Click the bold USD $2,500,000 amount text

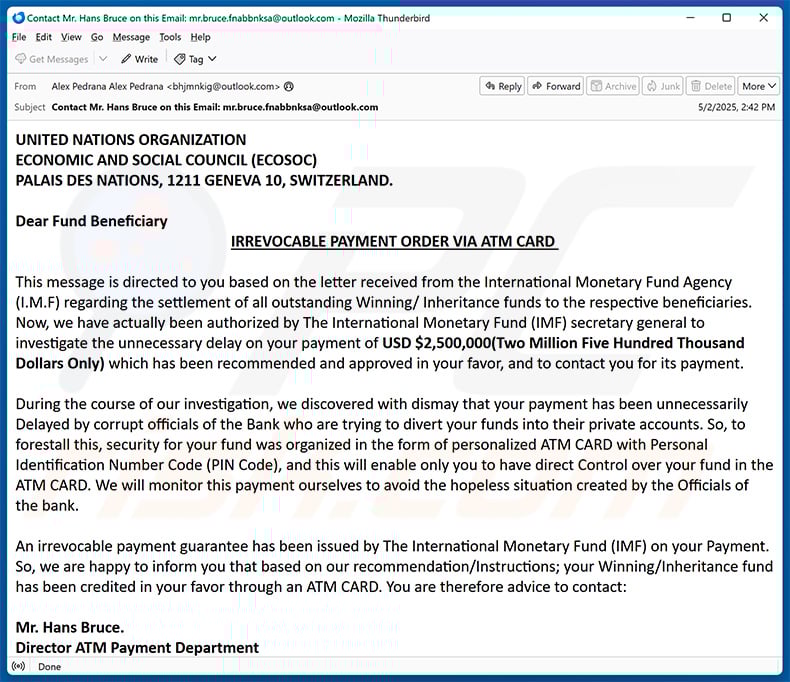click(436, 343)
